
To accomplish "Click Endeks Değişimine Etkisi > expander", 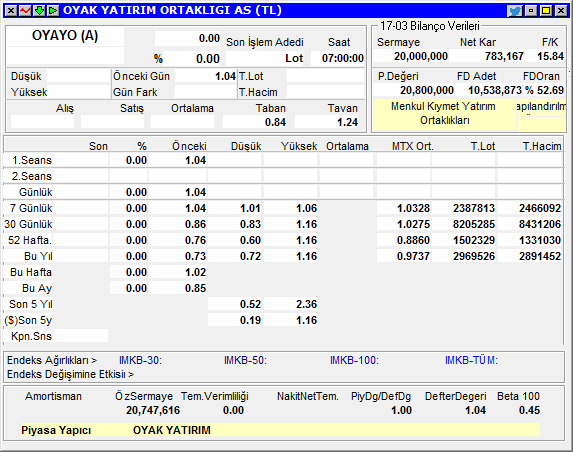I will click(x=70, y=374).
